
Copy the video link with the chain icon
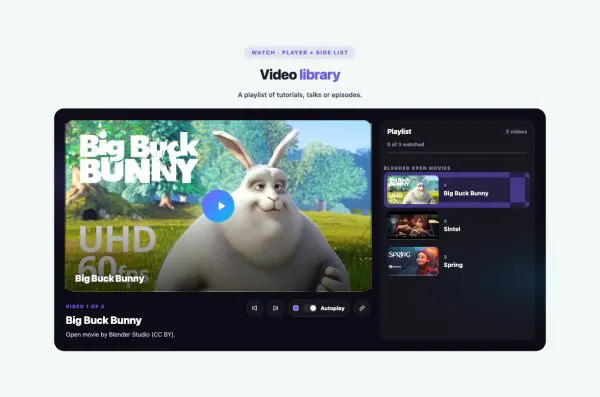tap(362, 308)
